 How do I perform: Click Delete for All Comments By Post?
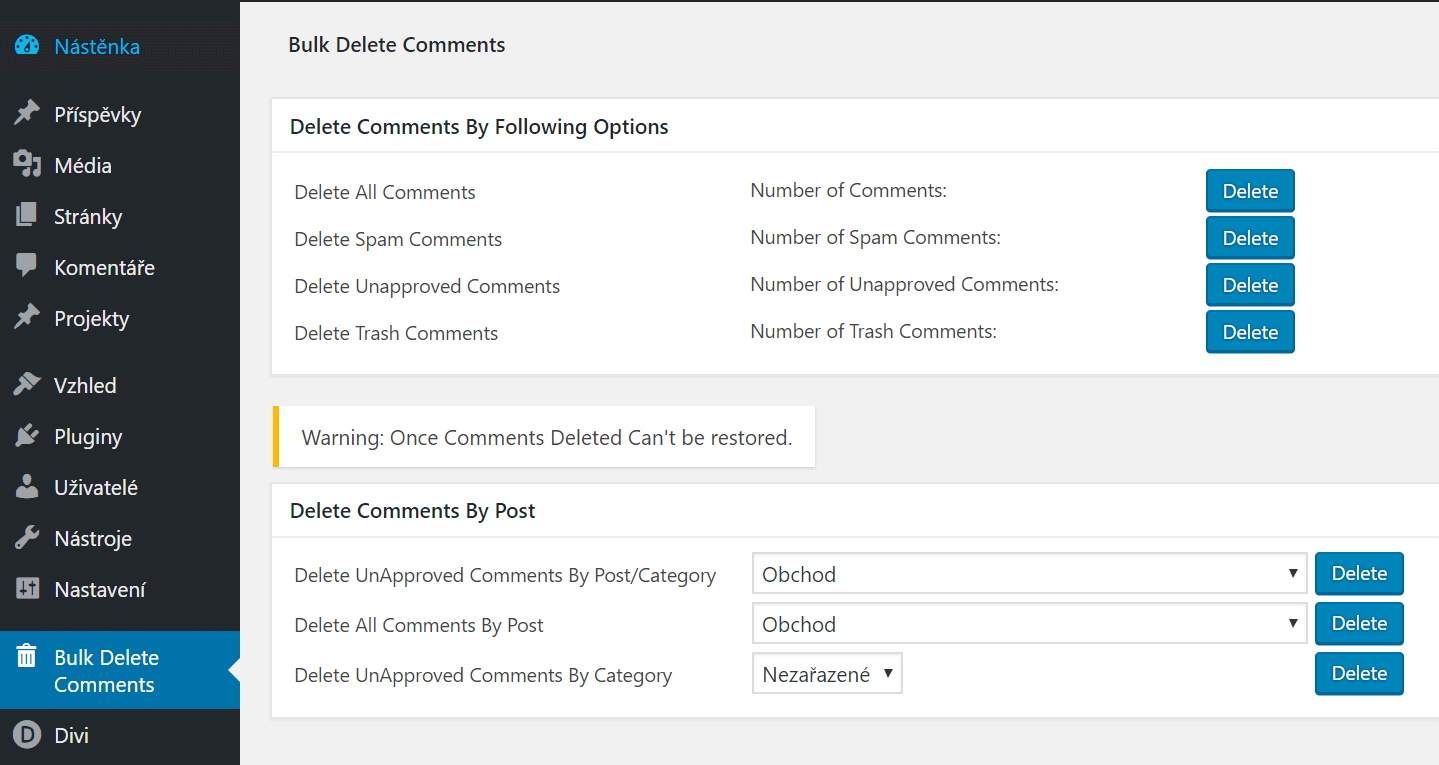tap(1359, 624)
